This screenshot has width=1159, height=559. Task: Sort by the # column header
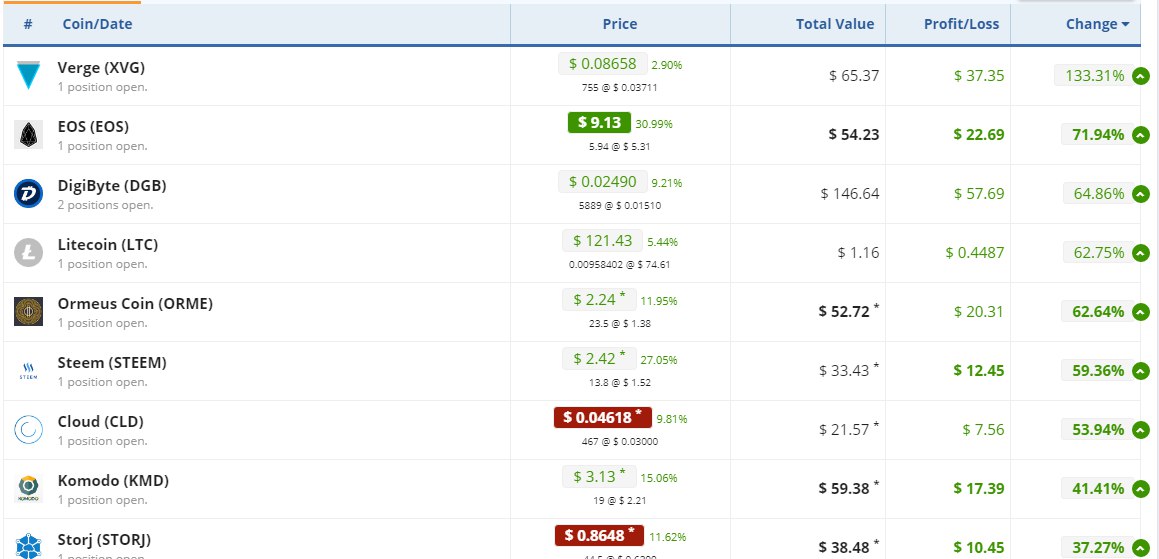(x=28, y=24)
